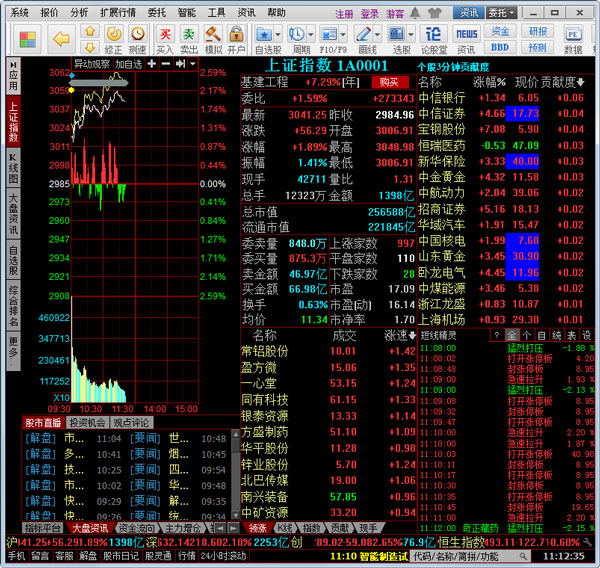This screenshot has height=568, width=600.
Task: Toggle the 表 filter in 短线精灵
Action: pos(571,336)
